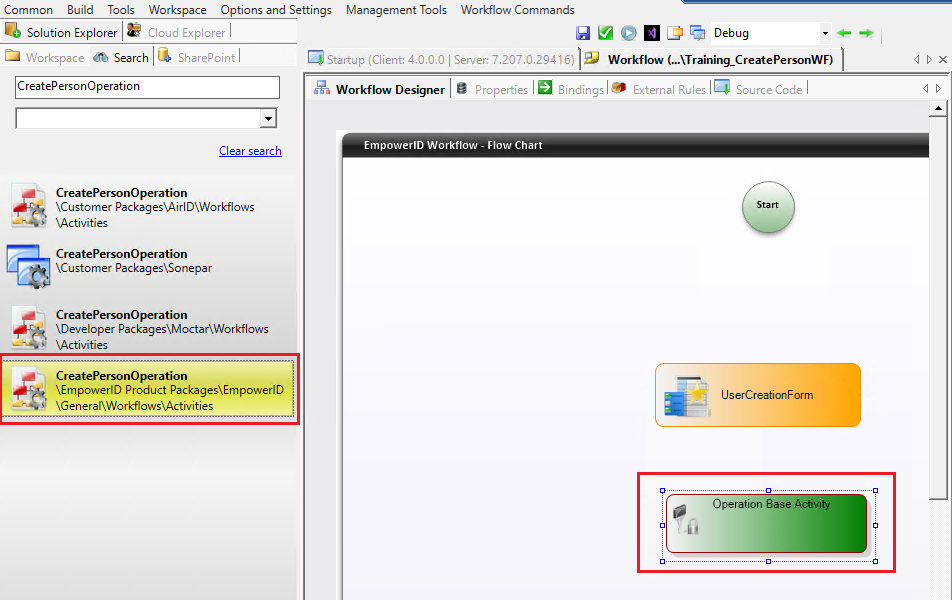This screenshot has height=600, width=952.
Task: Click the Clear search link
Action: [250, 151]
